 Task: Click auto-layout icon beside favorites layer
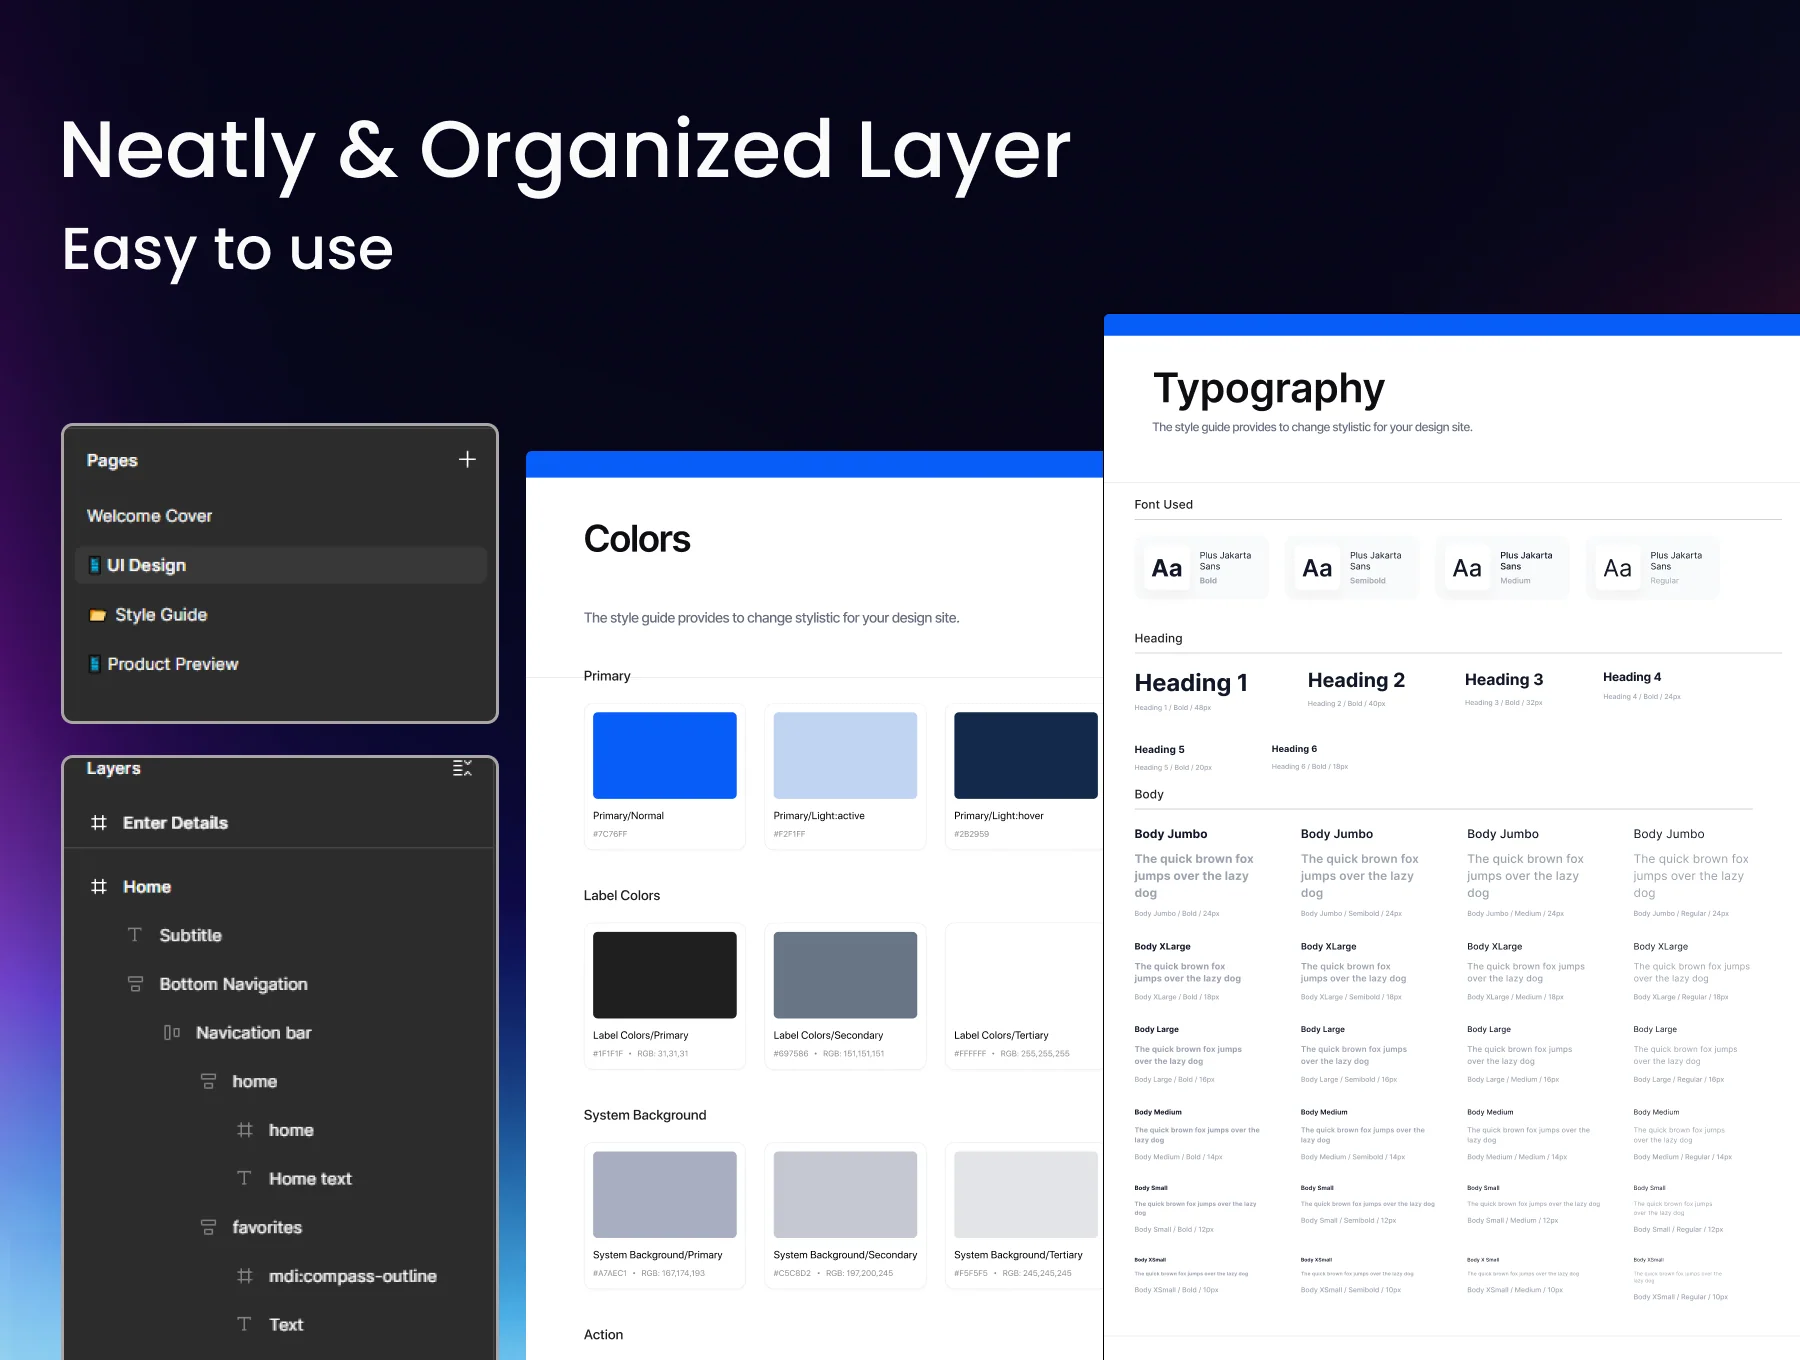pos(208,1227)
